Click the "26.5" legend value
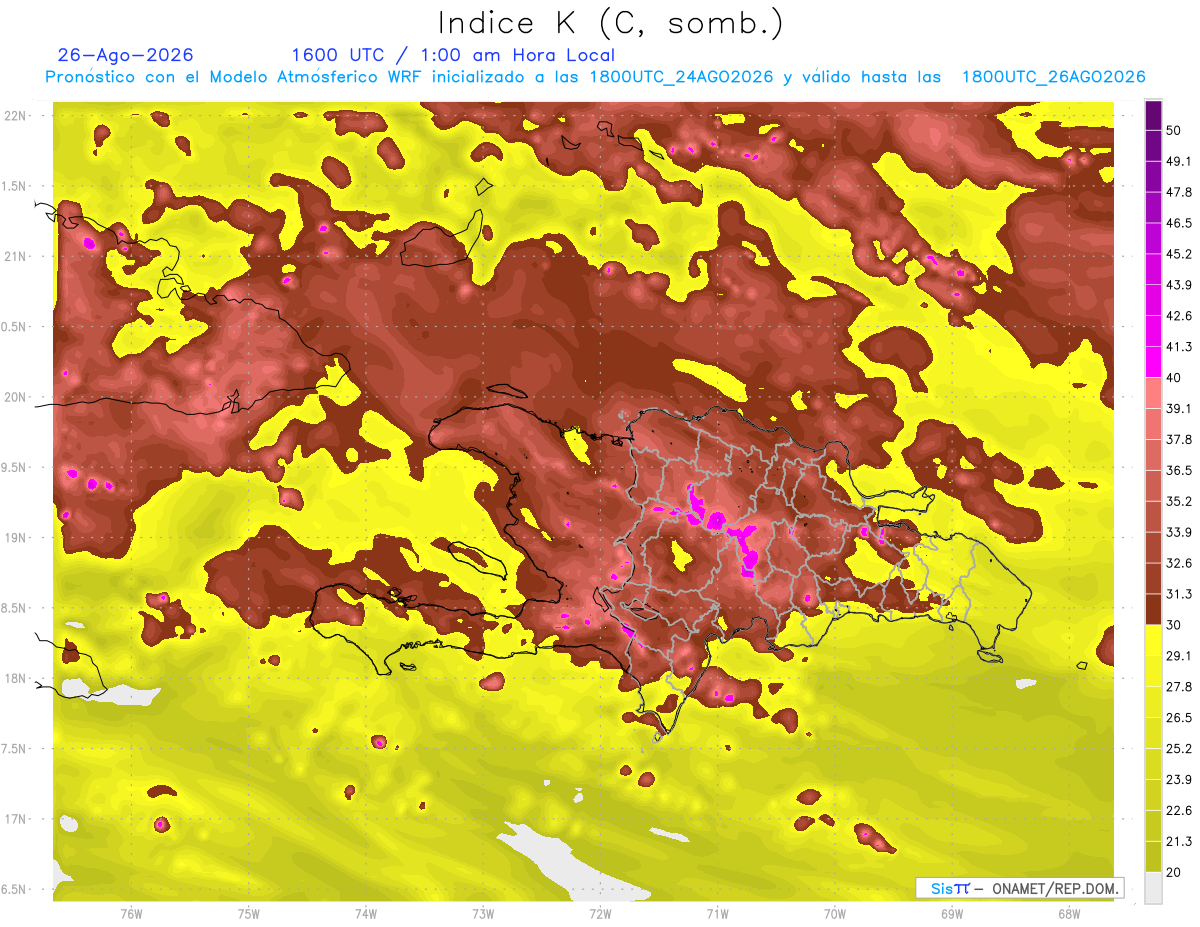 click(x=1178, y=717)
